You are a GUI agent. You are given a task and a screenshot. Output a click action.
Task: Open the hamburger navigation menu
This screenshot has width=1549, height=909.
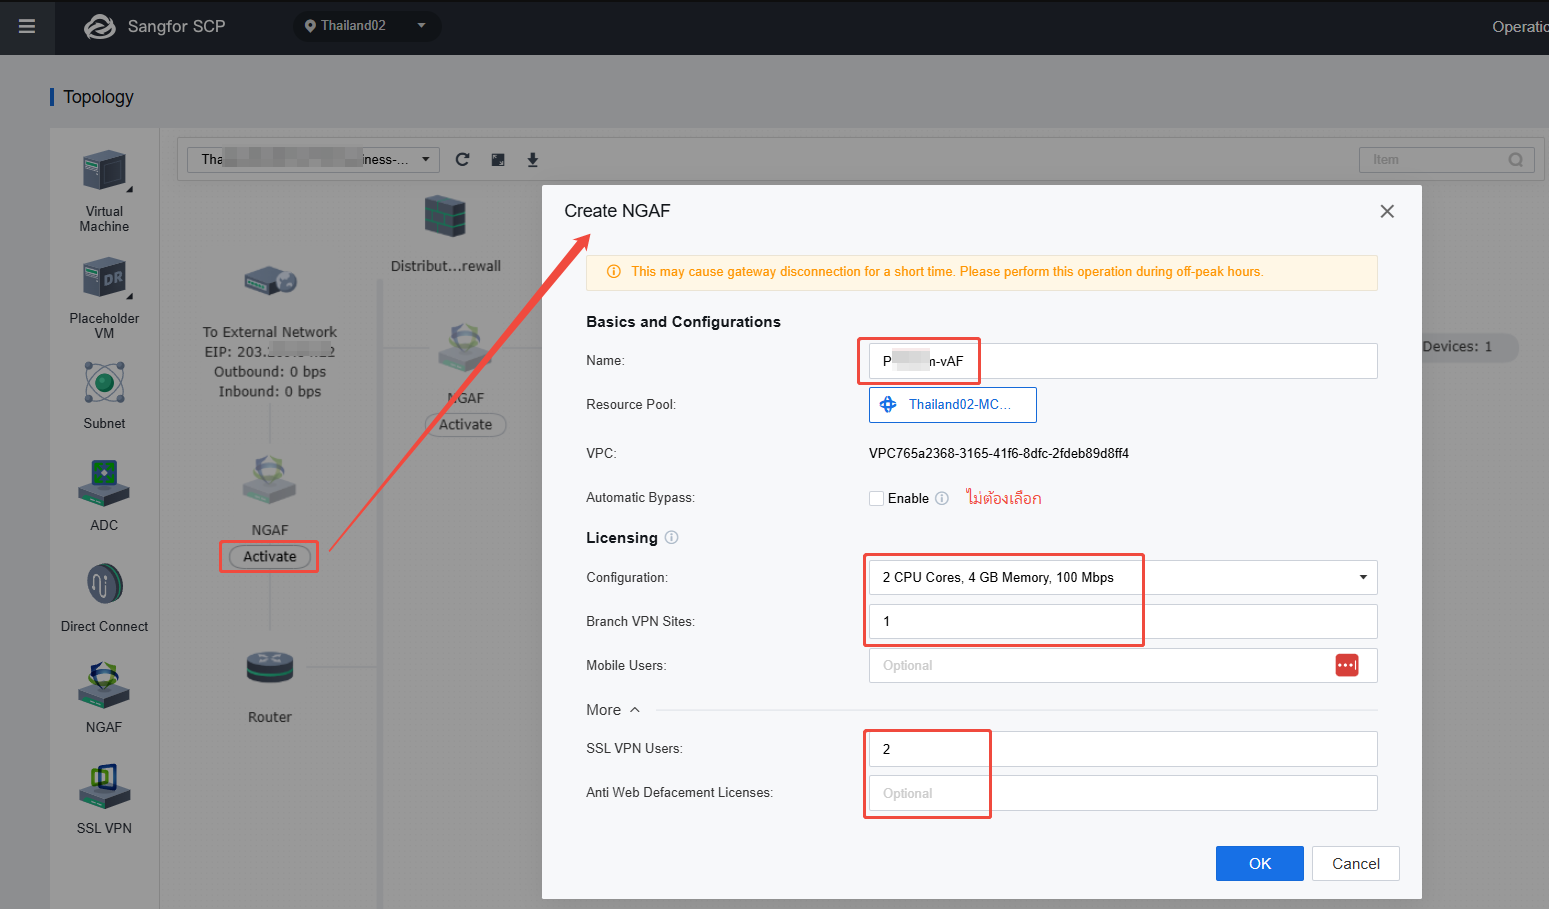(27, 27)
